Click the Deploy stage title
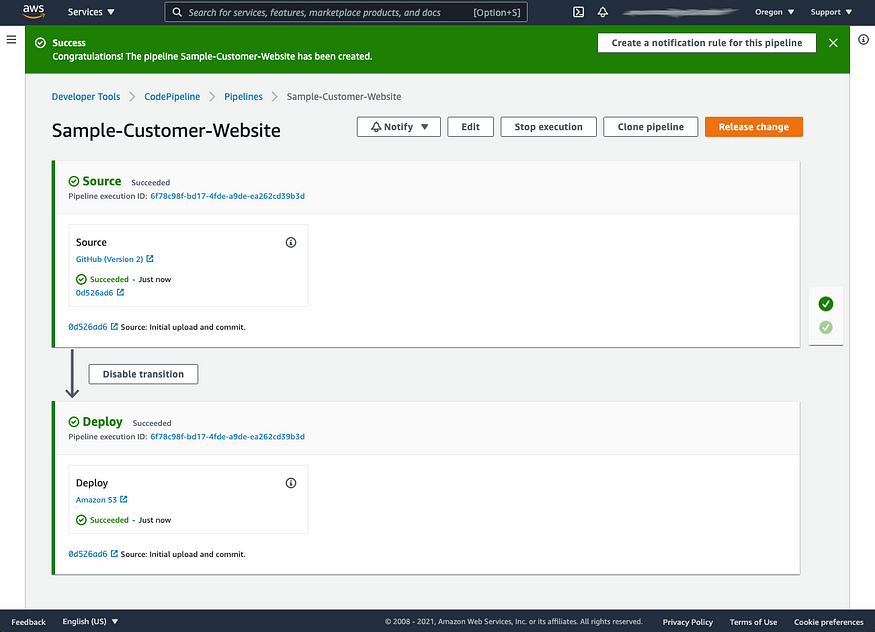 pyautogui.click(x=102, y=422)
